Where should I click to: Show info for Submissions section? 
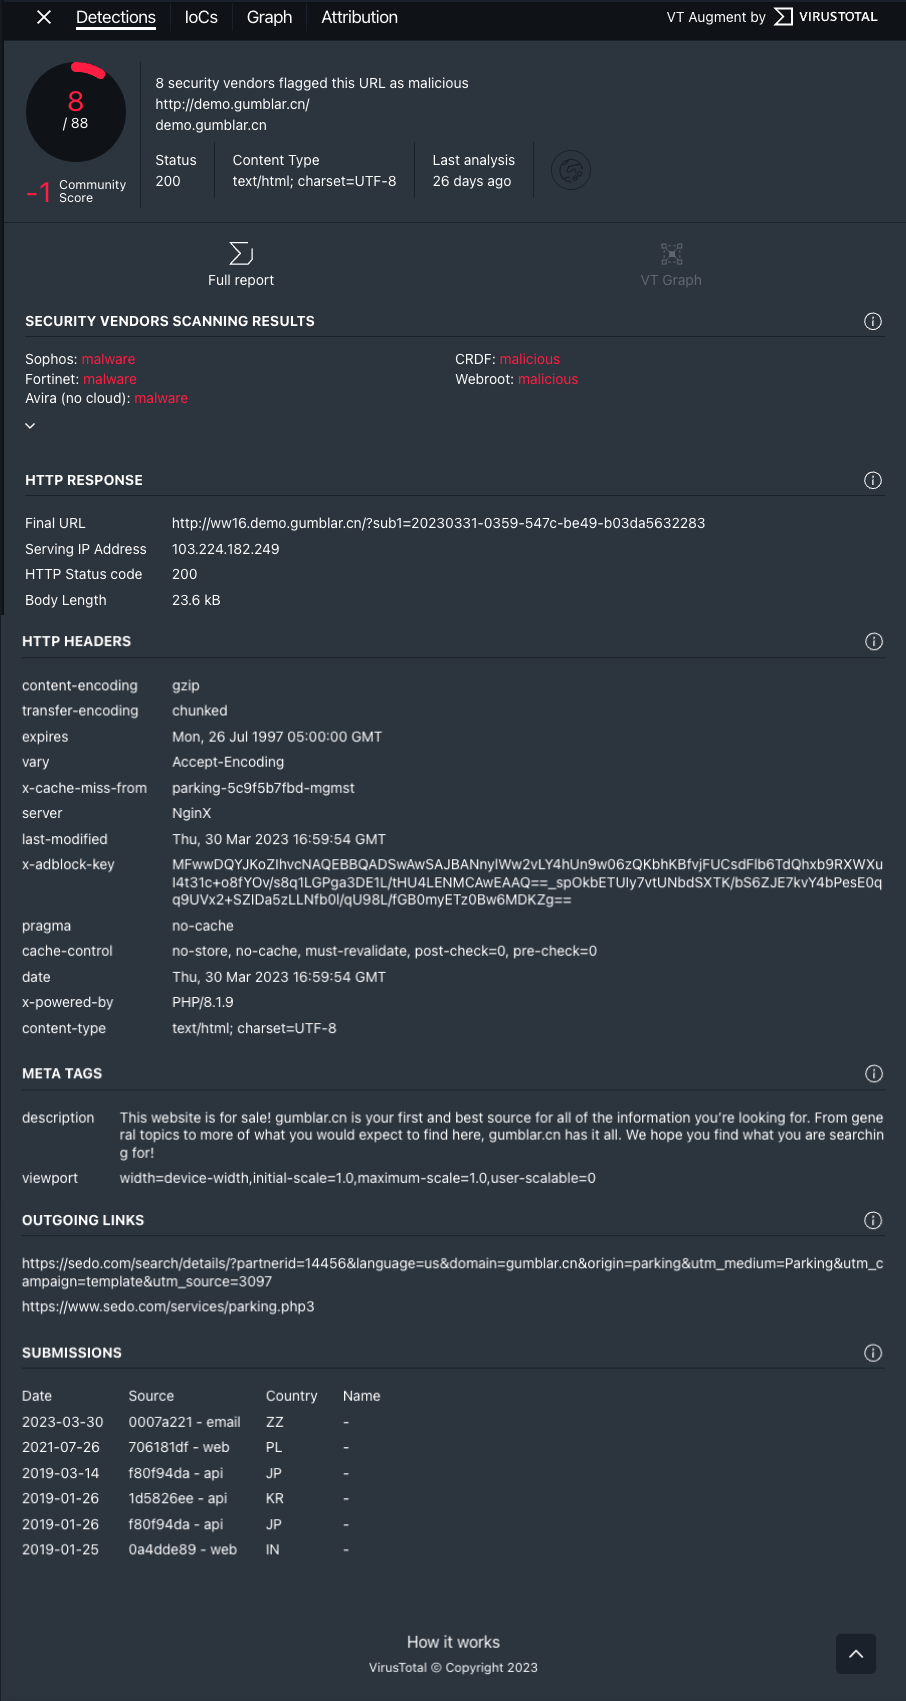tap(873, 1353)
